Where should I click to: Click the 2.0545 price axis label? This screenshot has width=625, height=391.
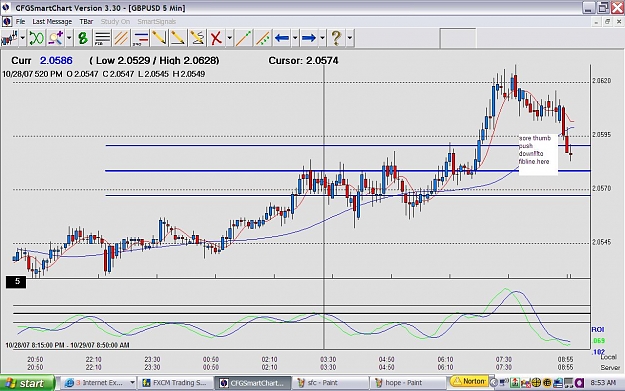click(601, 242)
